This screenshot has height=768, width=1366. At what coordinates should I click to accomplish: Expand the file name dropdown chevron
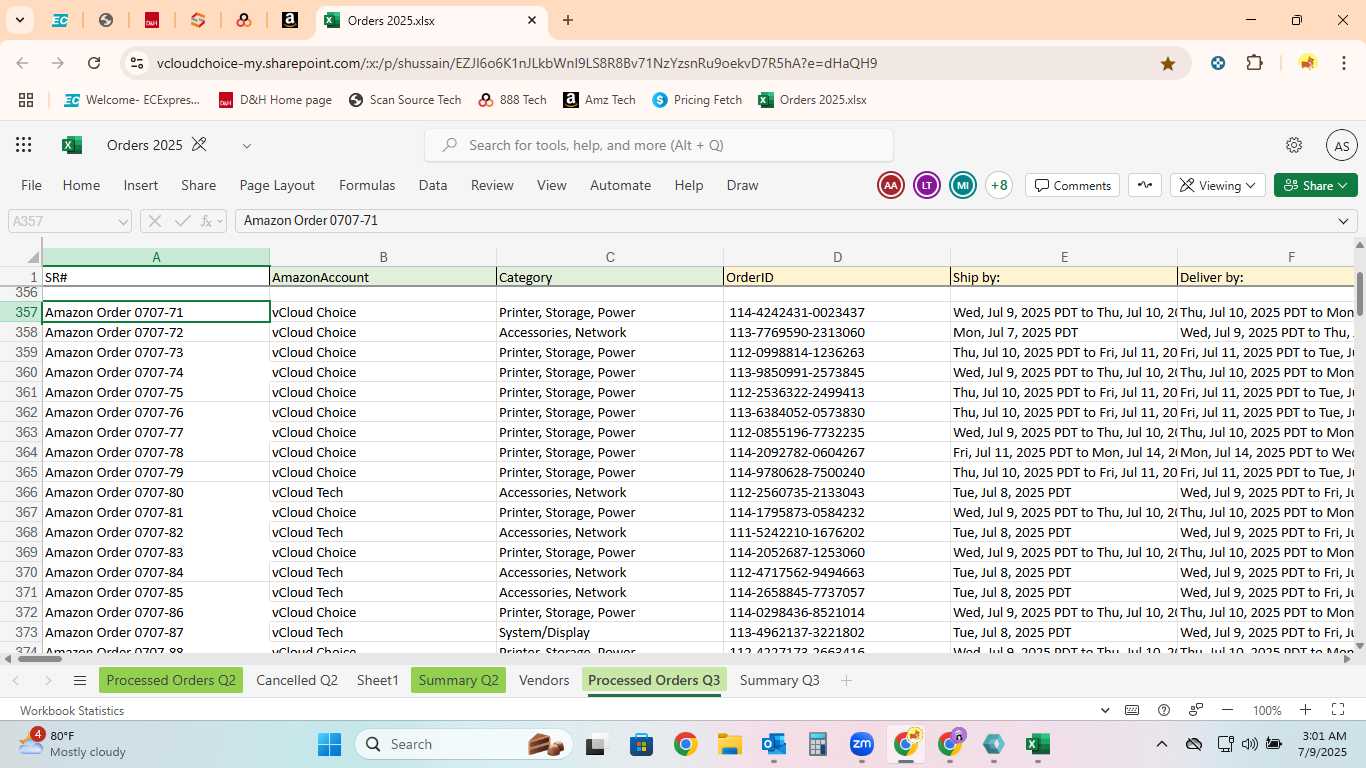(x=246, y=146)
